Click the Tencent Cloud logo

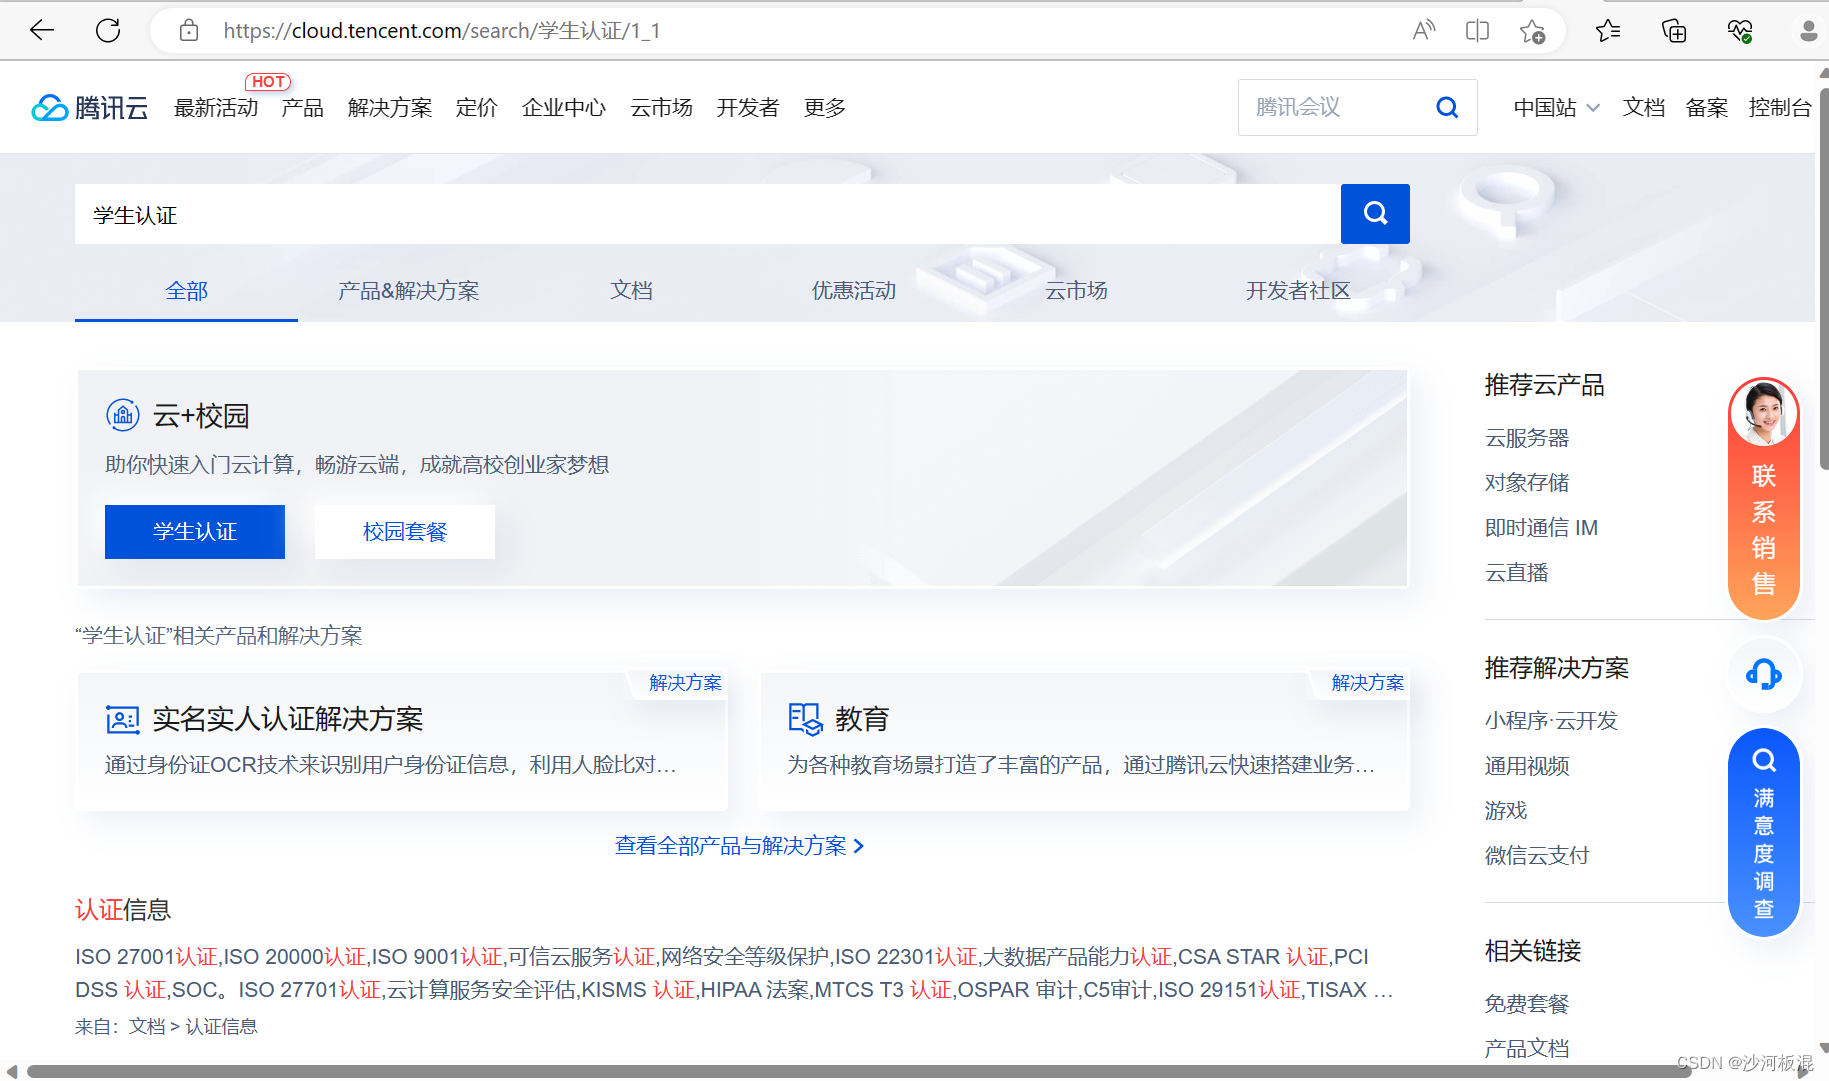point(90,107)
